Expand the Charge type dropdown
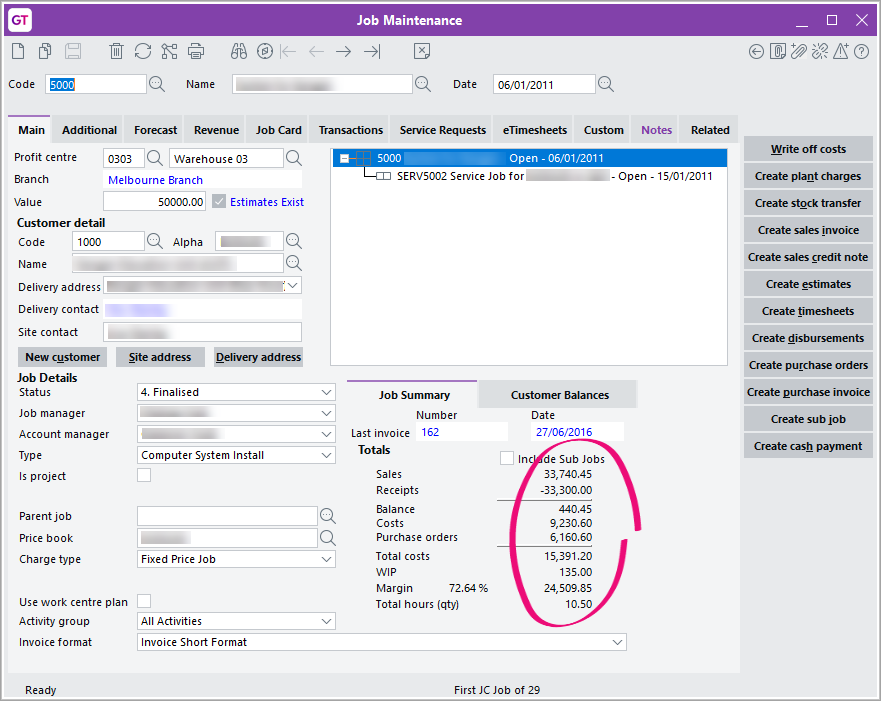881x701 pixels. point(236,559)
